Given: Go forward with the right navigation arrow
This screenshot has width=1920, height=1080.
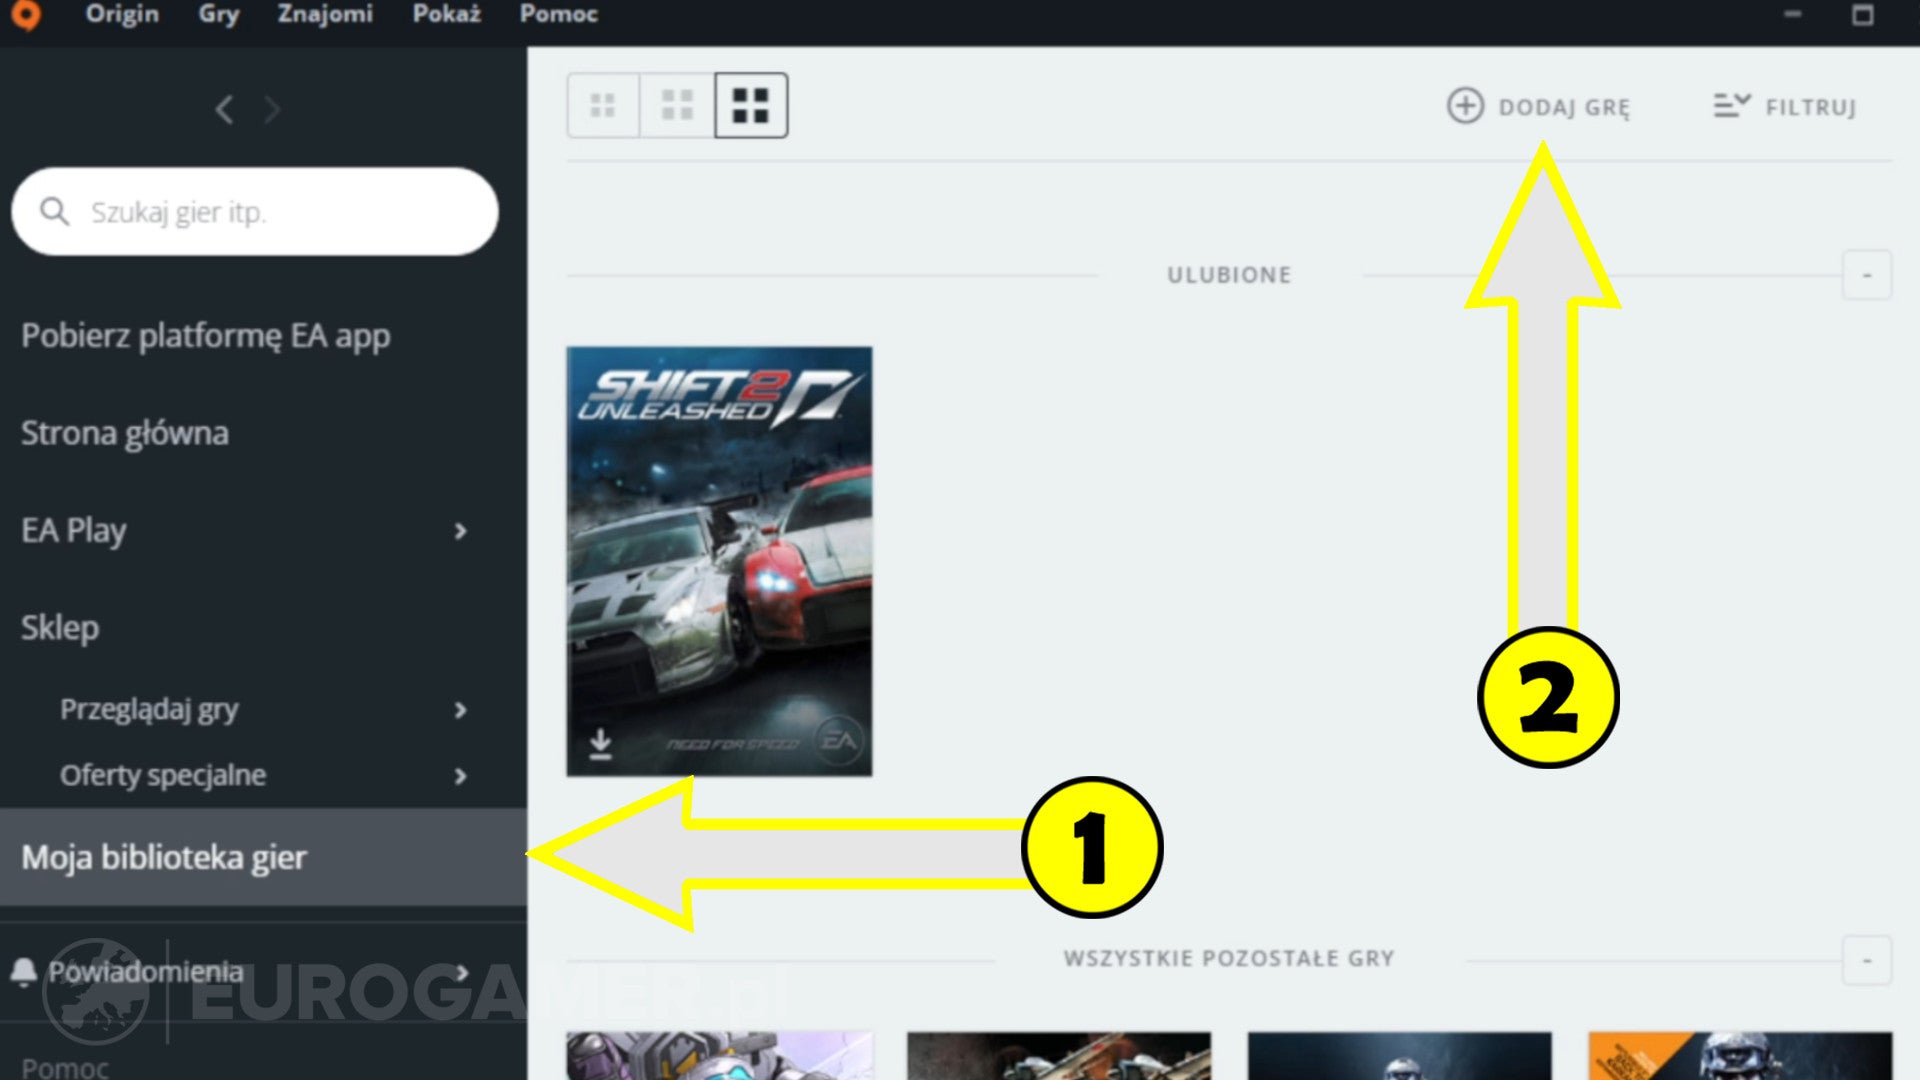Looking at the screenshot, I should point(271,109).
